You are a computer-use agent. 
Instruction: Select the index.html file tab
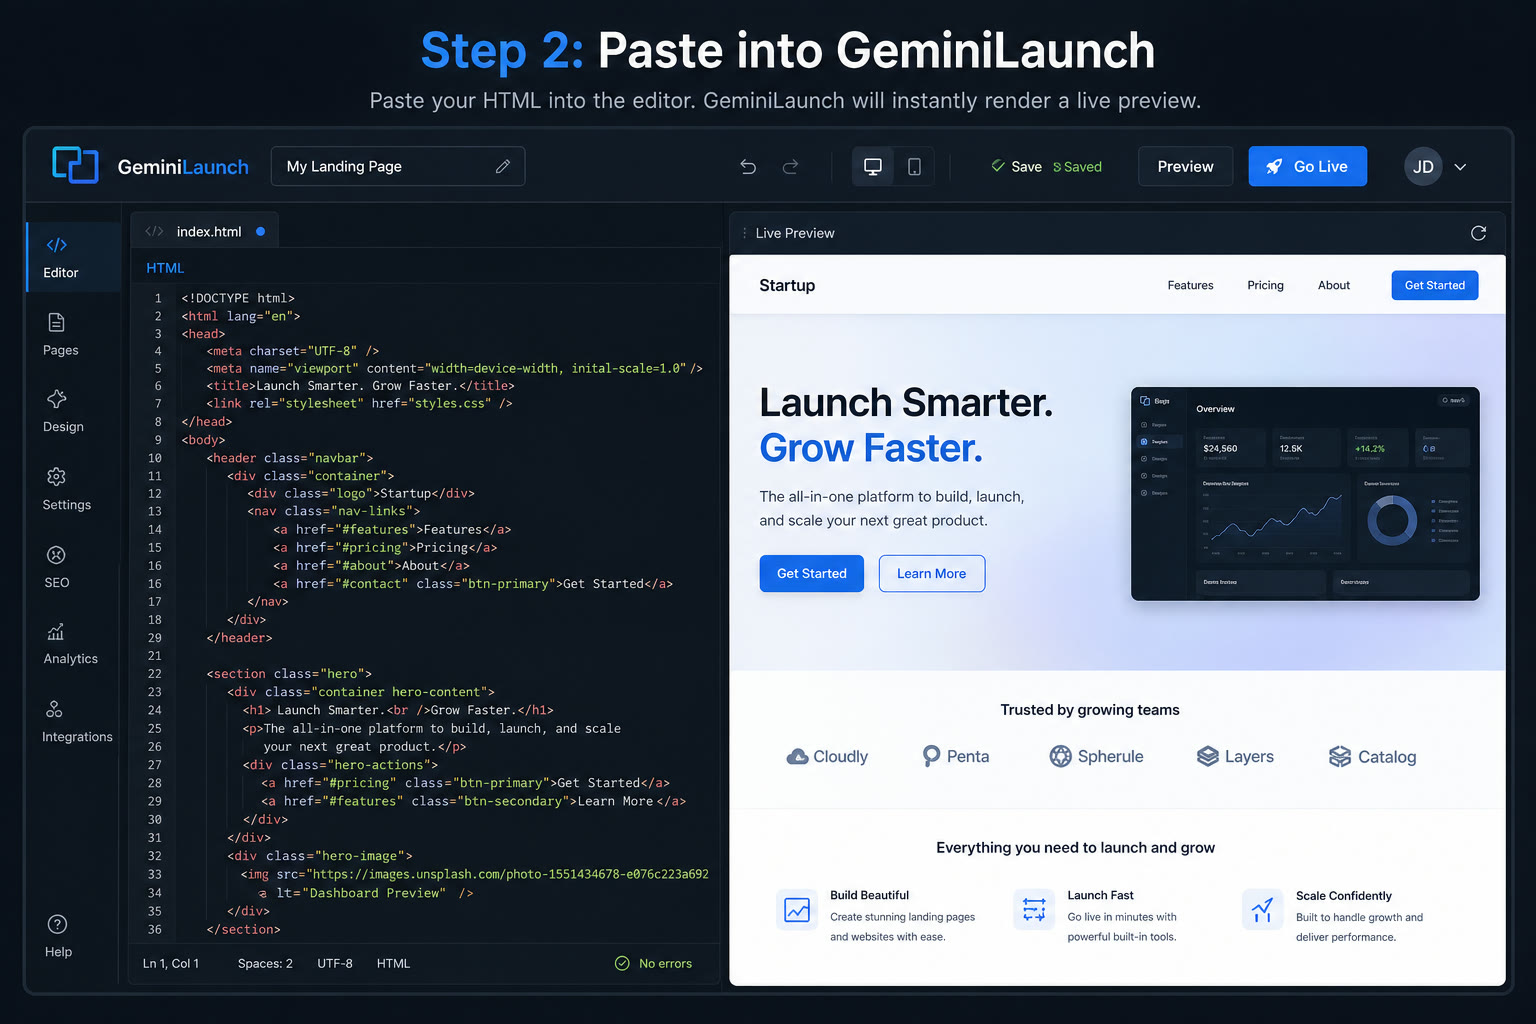click(x=205, y=231)
